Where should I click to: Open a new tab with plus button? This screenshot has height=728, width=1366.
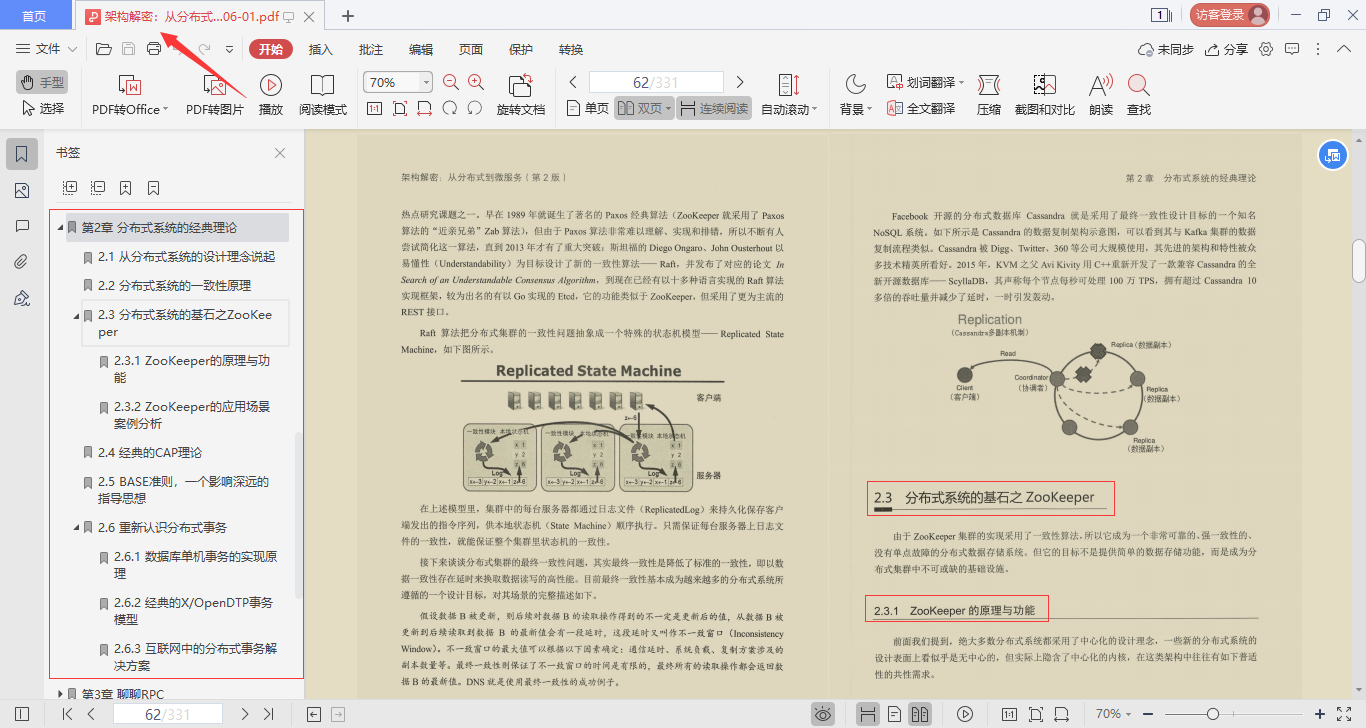coord(348,15)
